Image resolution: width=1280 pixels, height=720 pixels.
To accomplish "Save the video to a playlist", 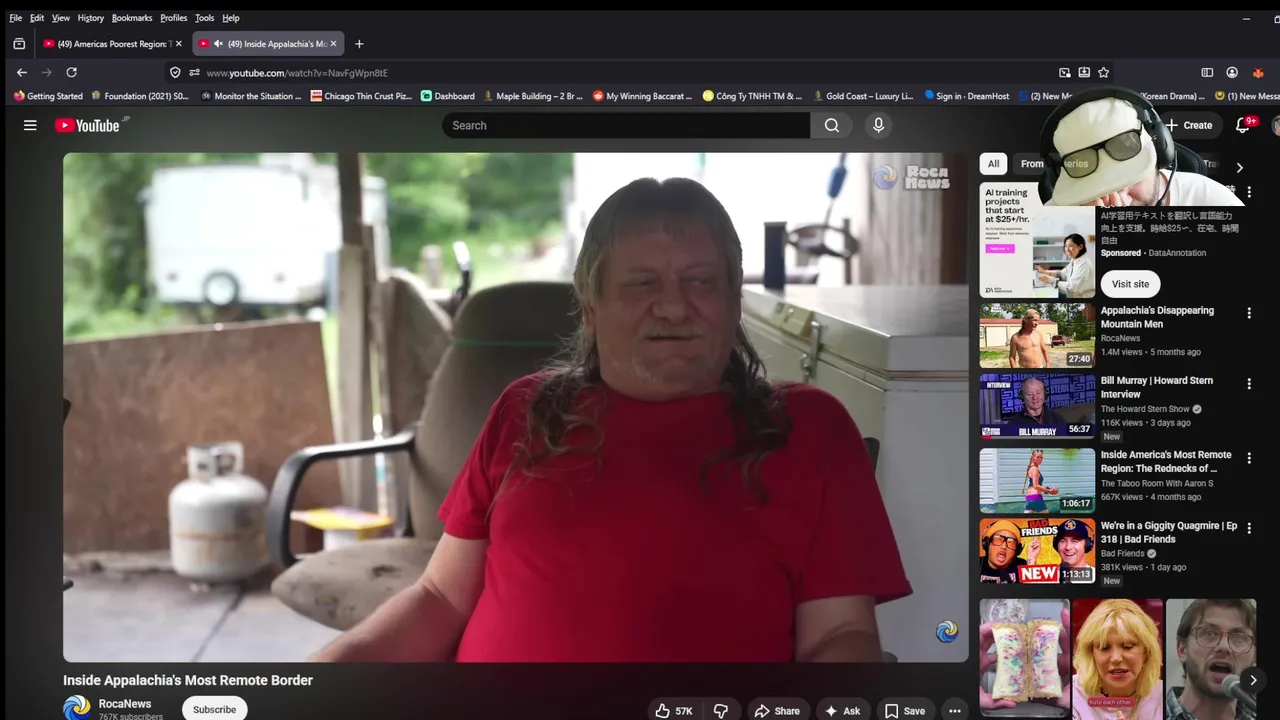I will pos(905,711).
